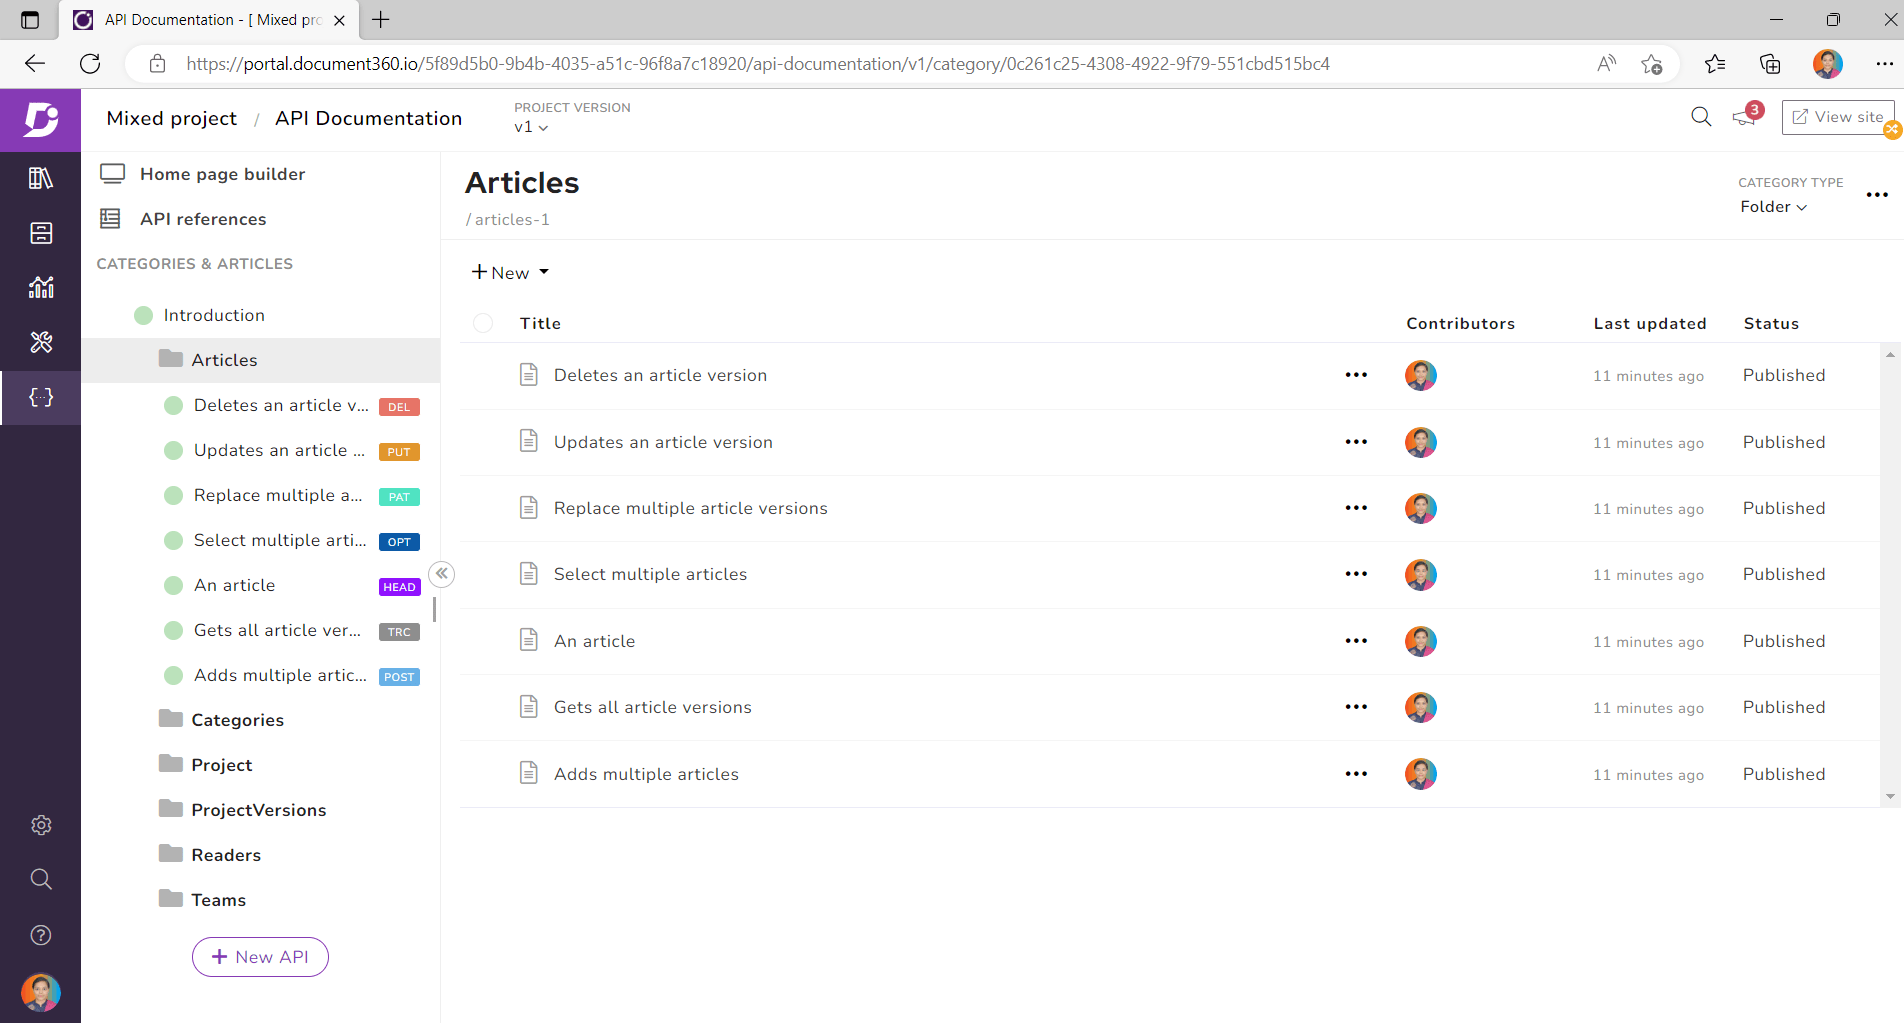Screen dimensions: 1904x1023
Task: Click the articles list scroll-down arrow
Action: click(x=1890, y=796)
